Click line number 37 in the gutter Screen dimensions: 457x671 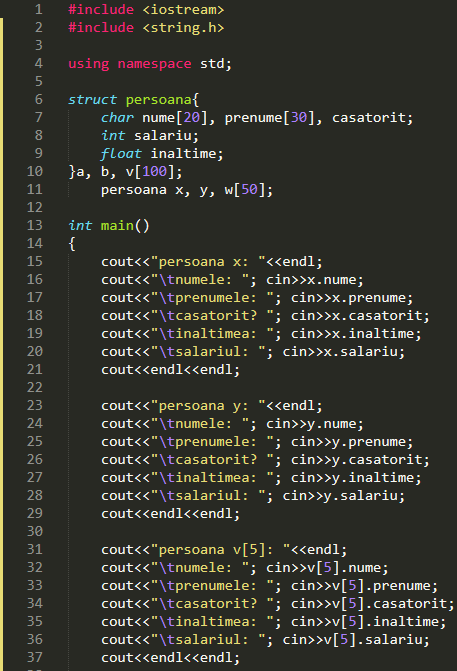tap(35, 657)
